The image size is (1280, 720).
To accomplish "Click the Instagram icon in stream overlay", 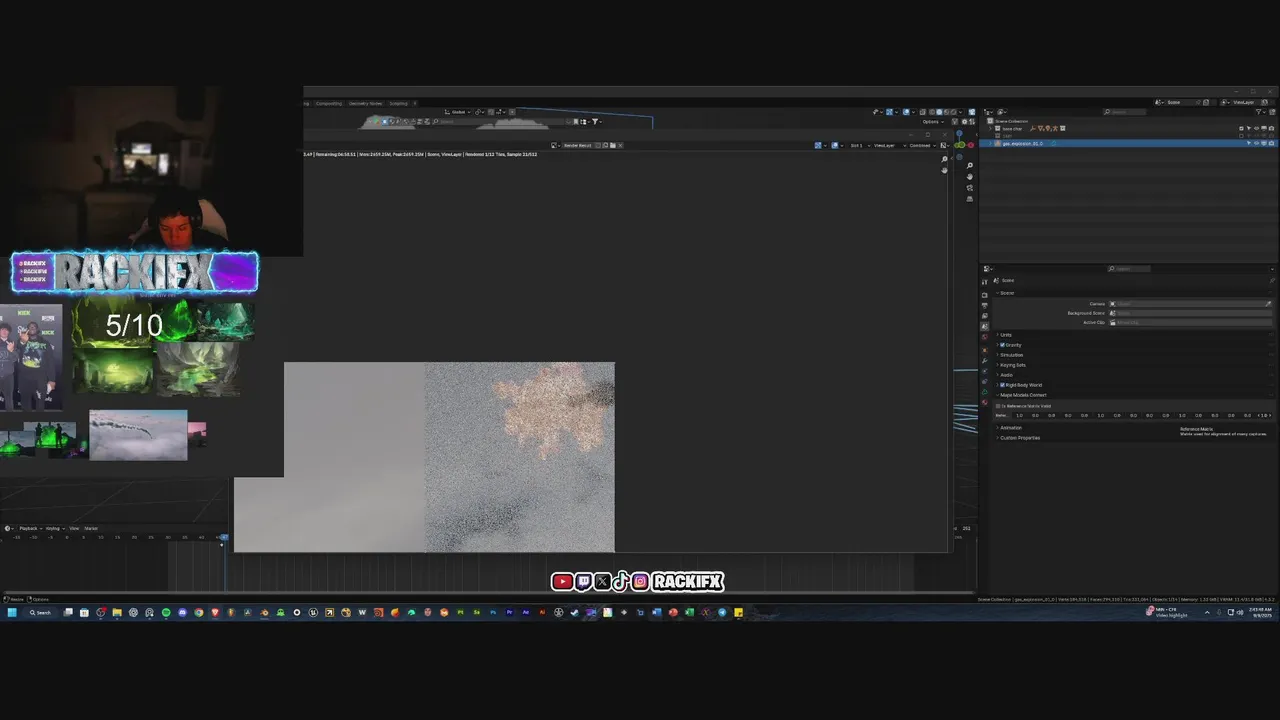I will tap(640, 581).
